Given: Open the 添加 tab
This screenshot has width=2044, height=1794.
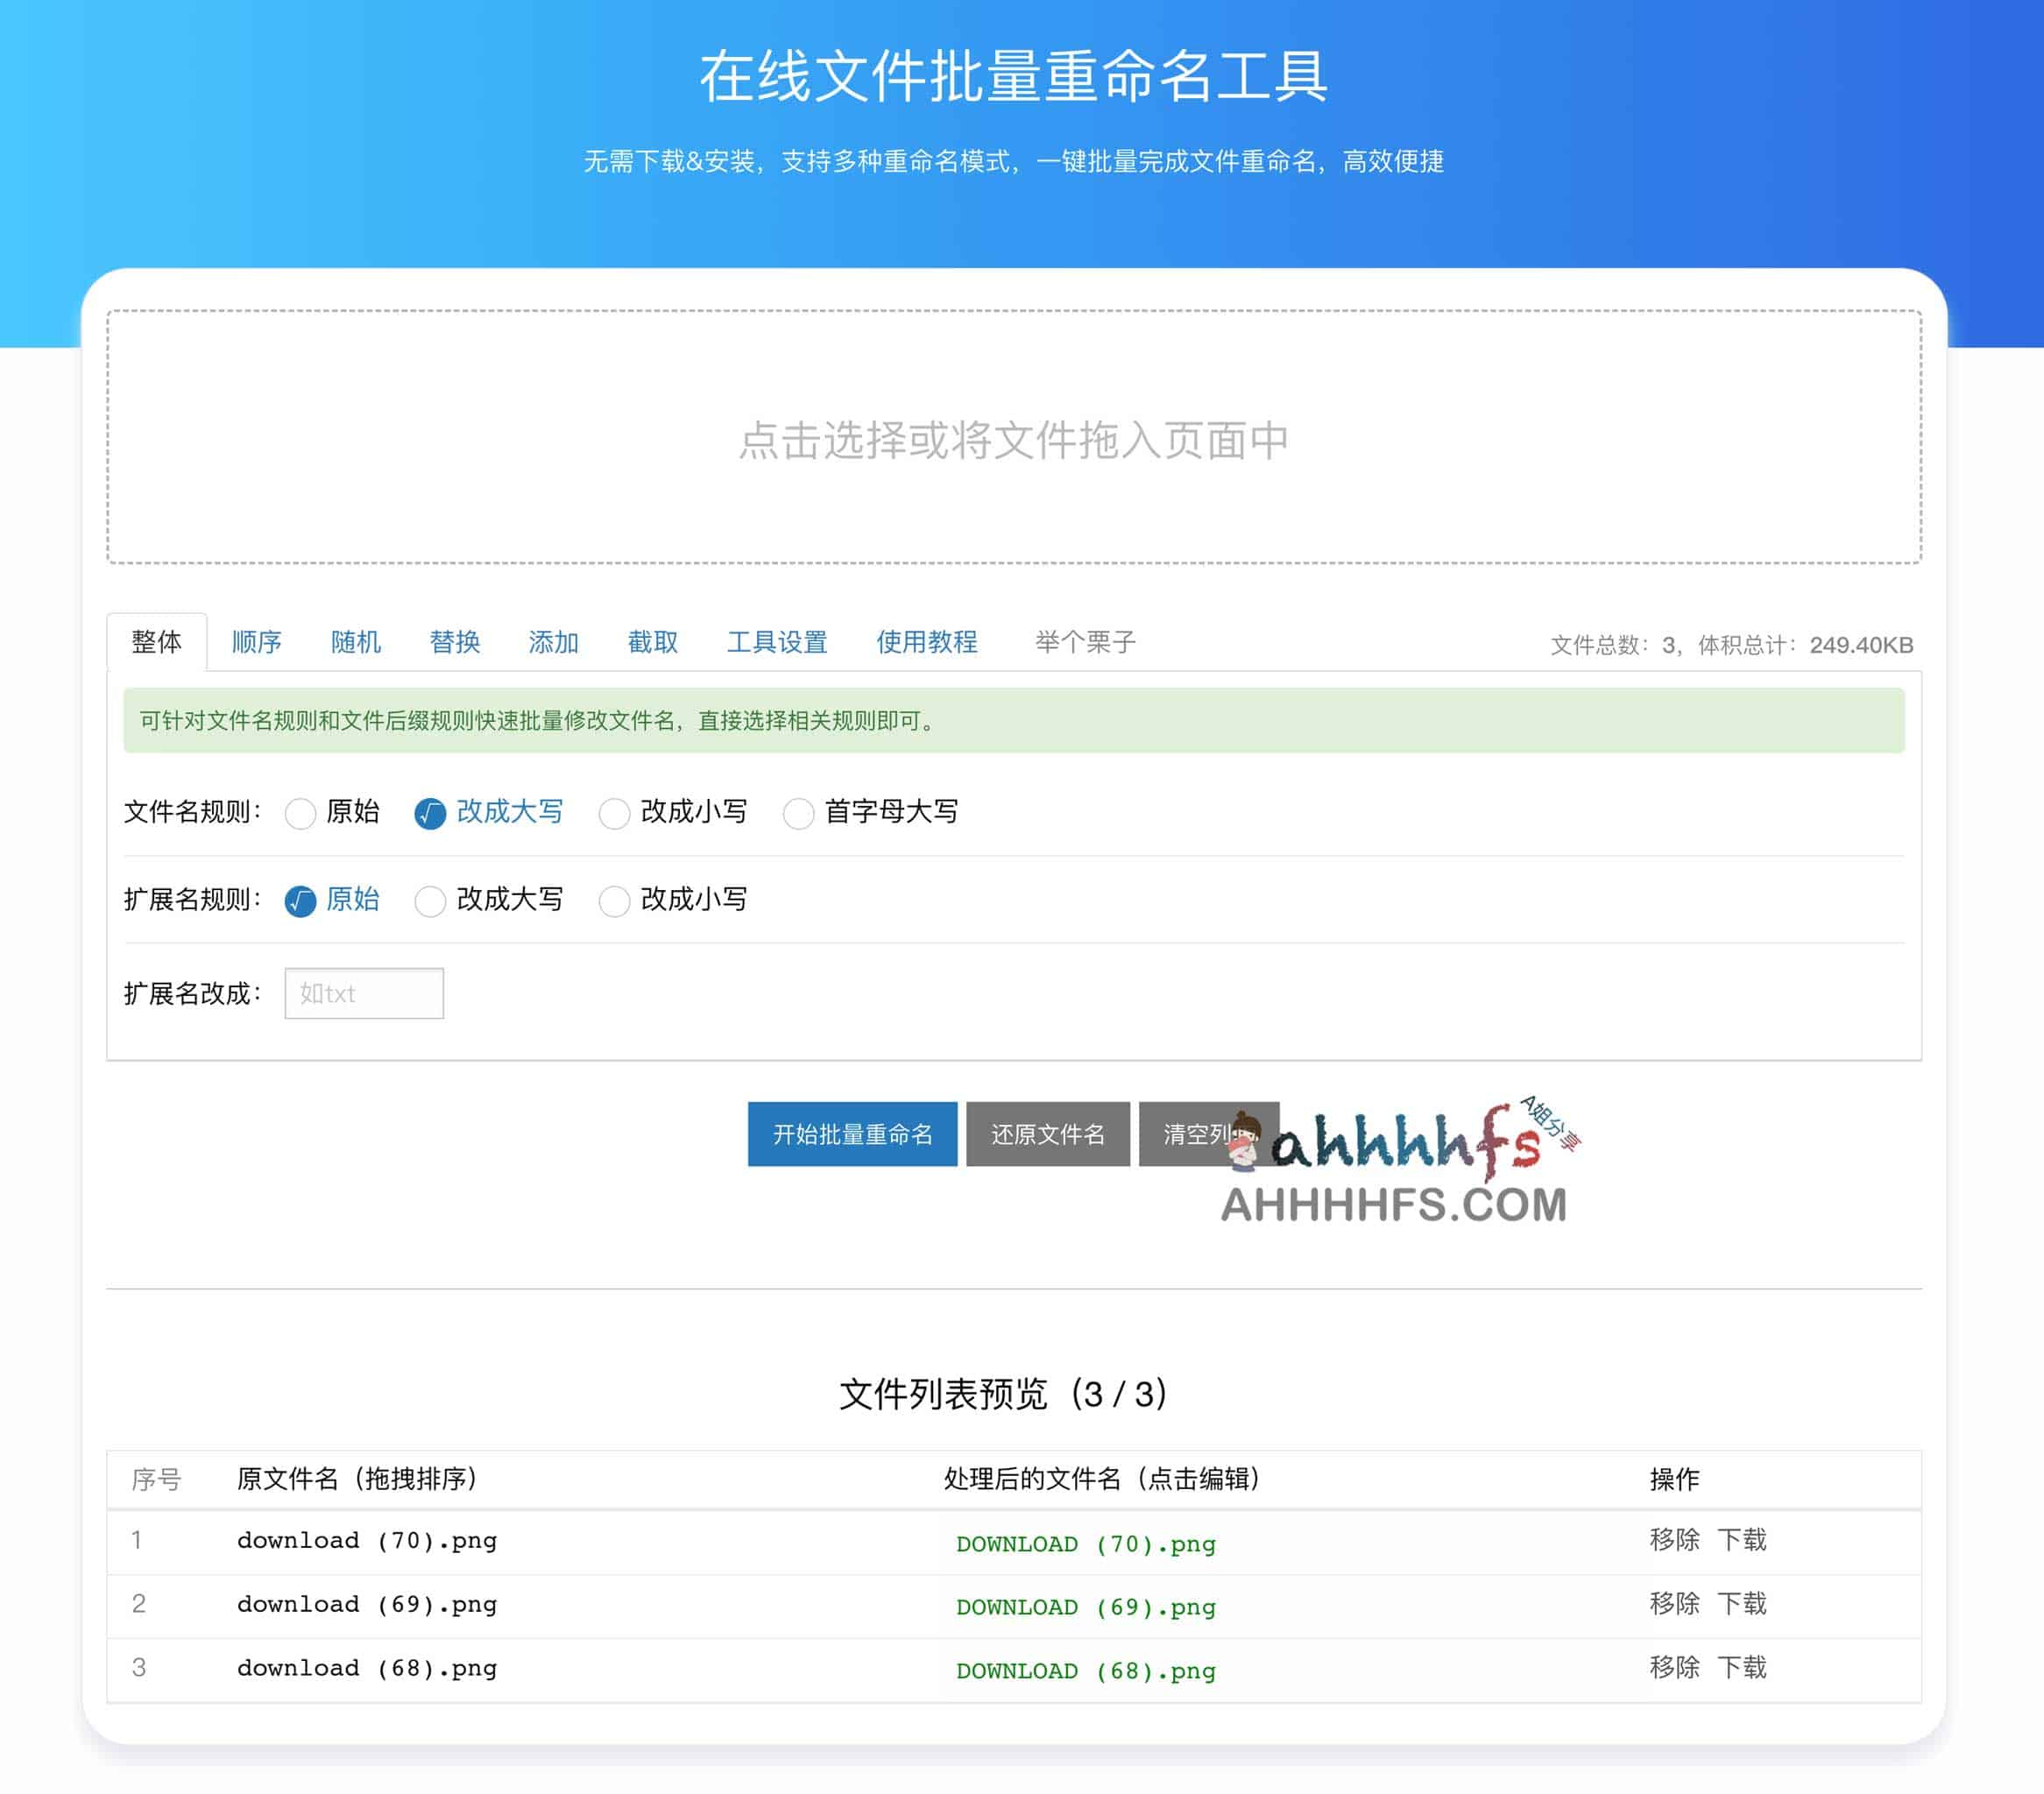Looking at the screenshot, I should coord(554,643).
